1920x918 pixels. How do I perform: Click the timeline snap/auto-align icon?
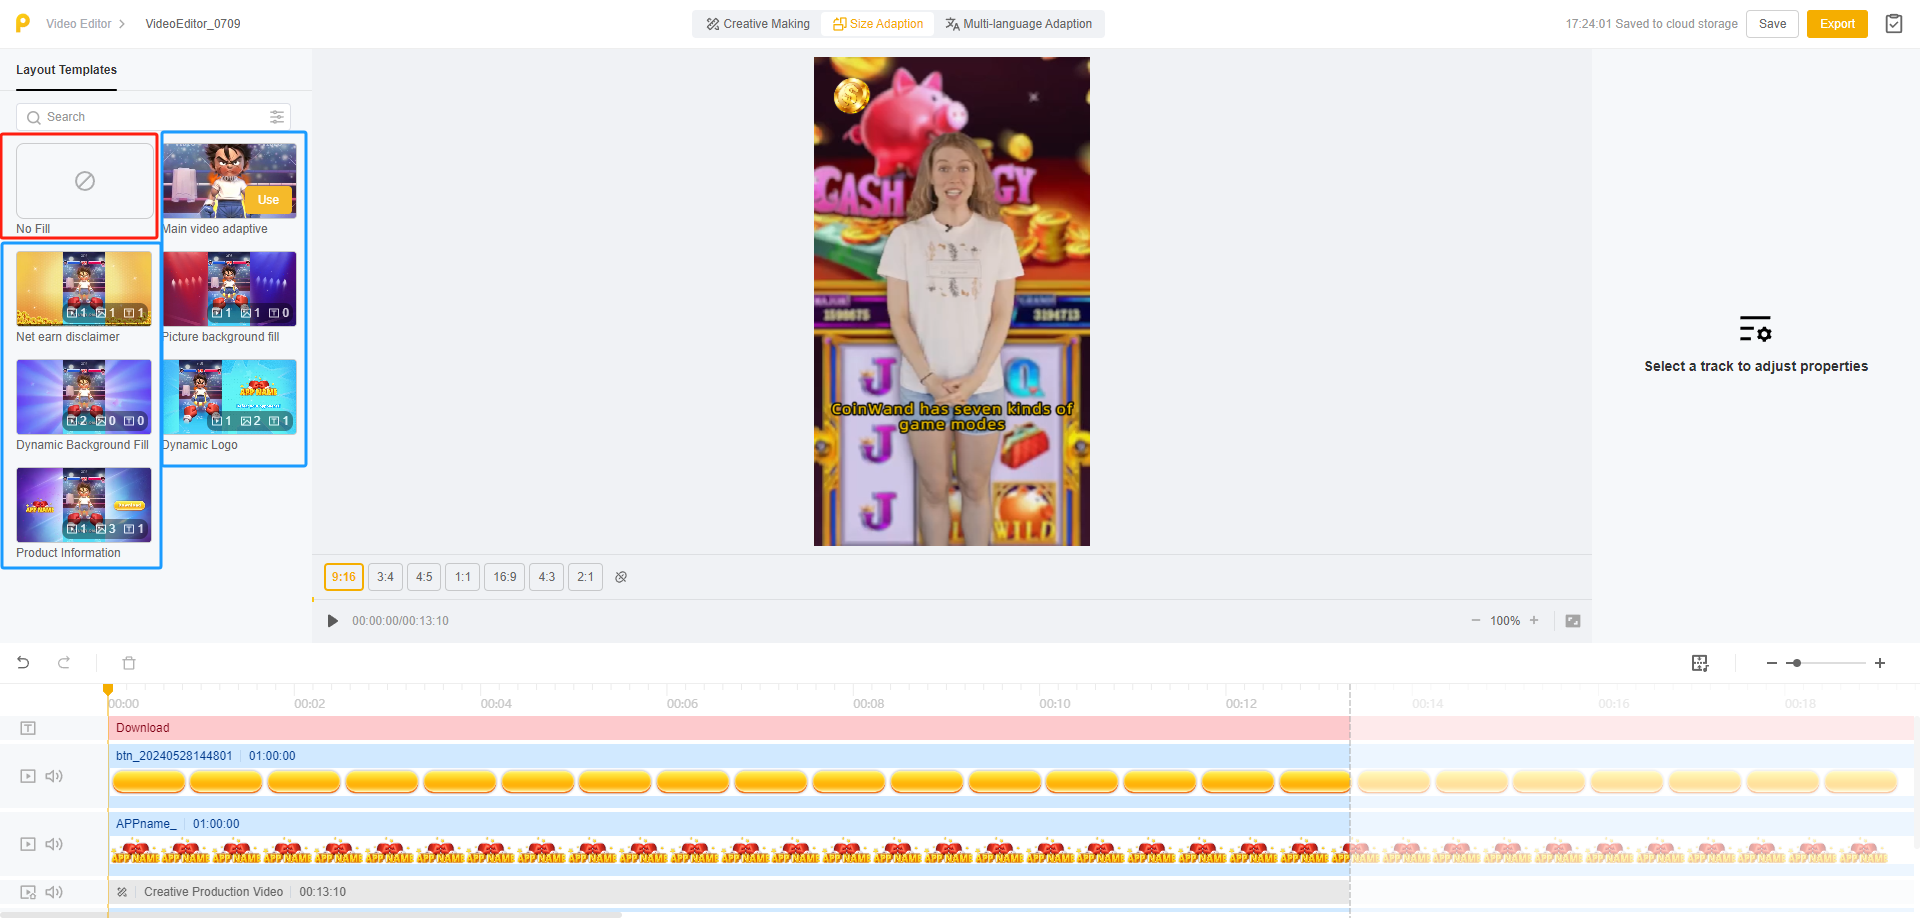pyautogui.click(x=1699, y=663)
